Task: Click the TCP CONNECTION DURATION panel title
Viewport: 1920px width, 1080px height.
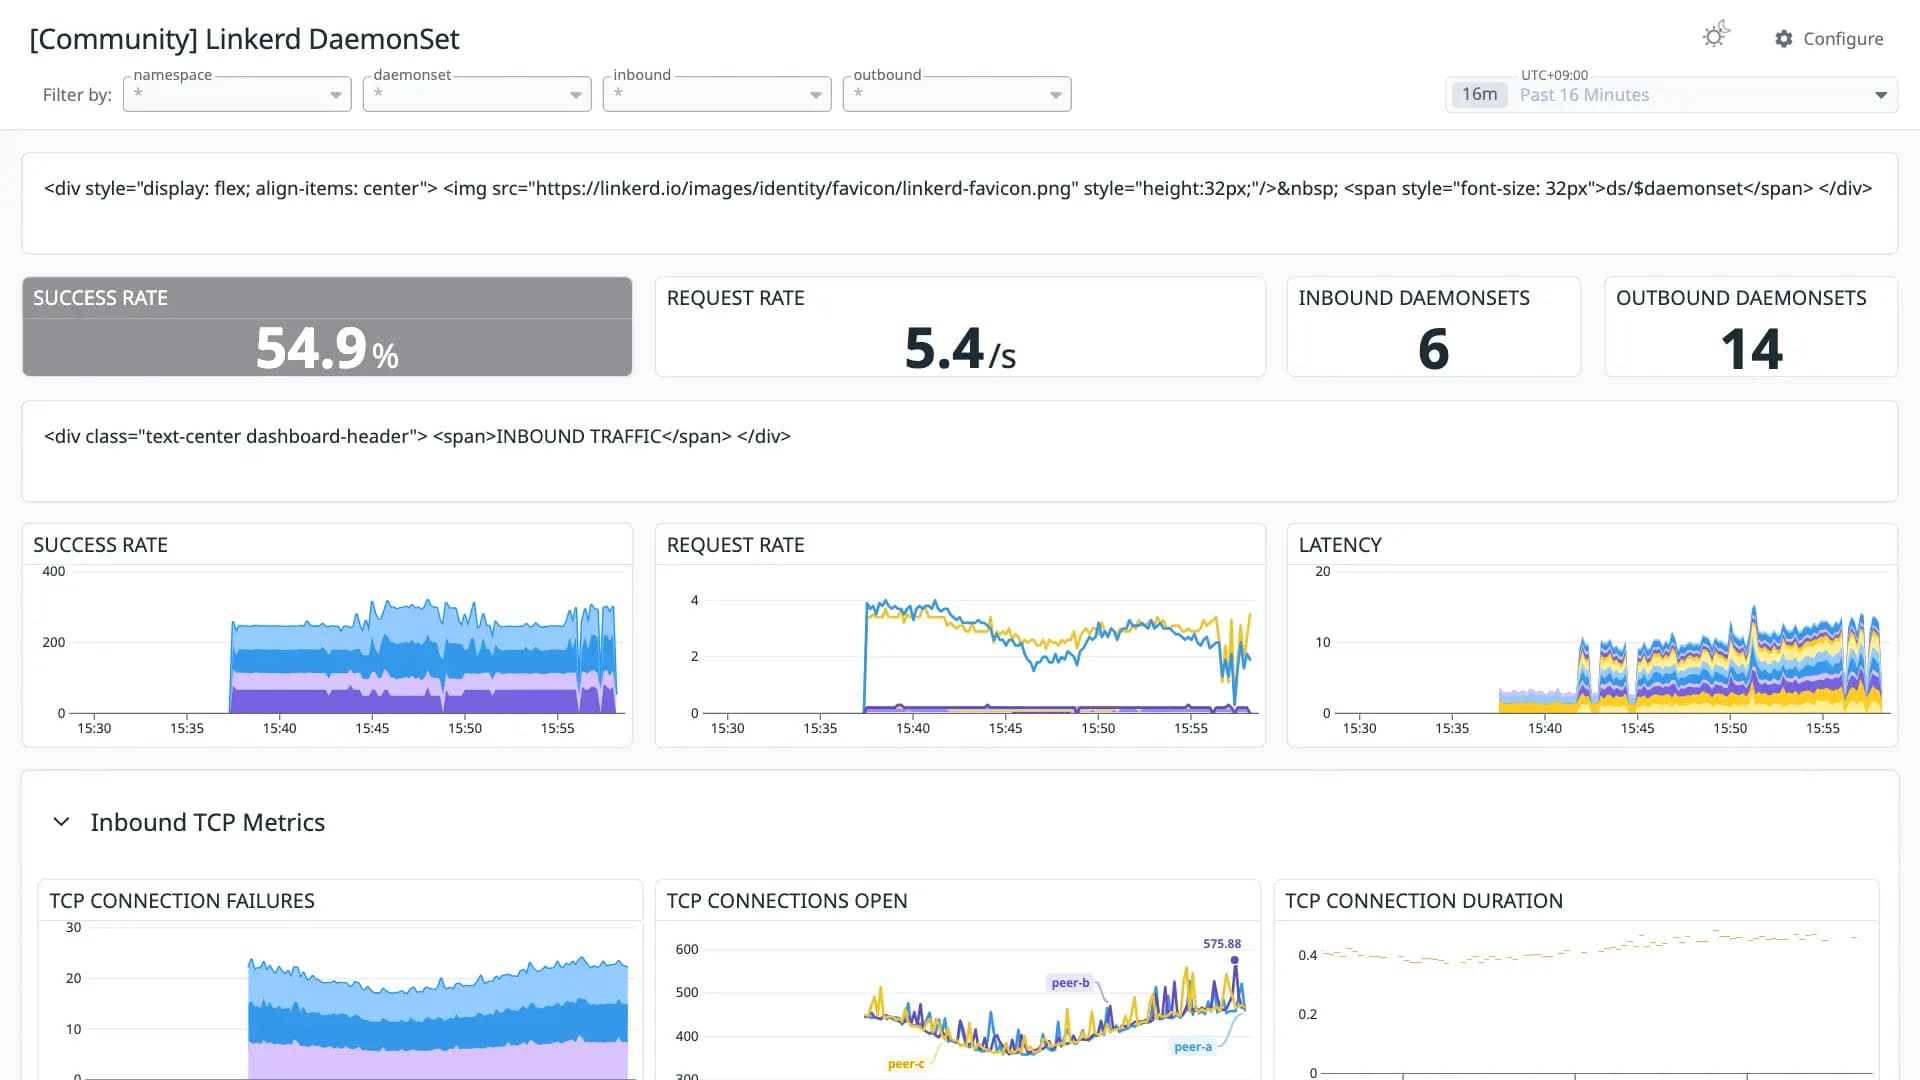Action: click(1424, 901)
